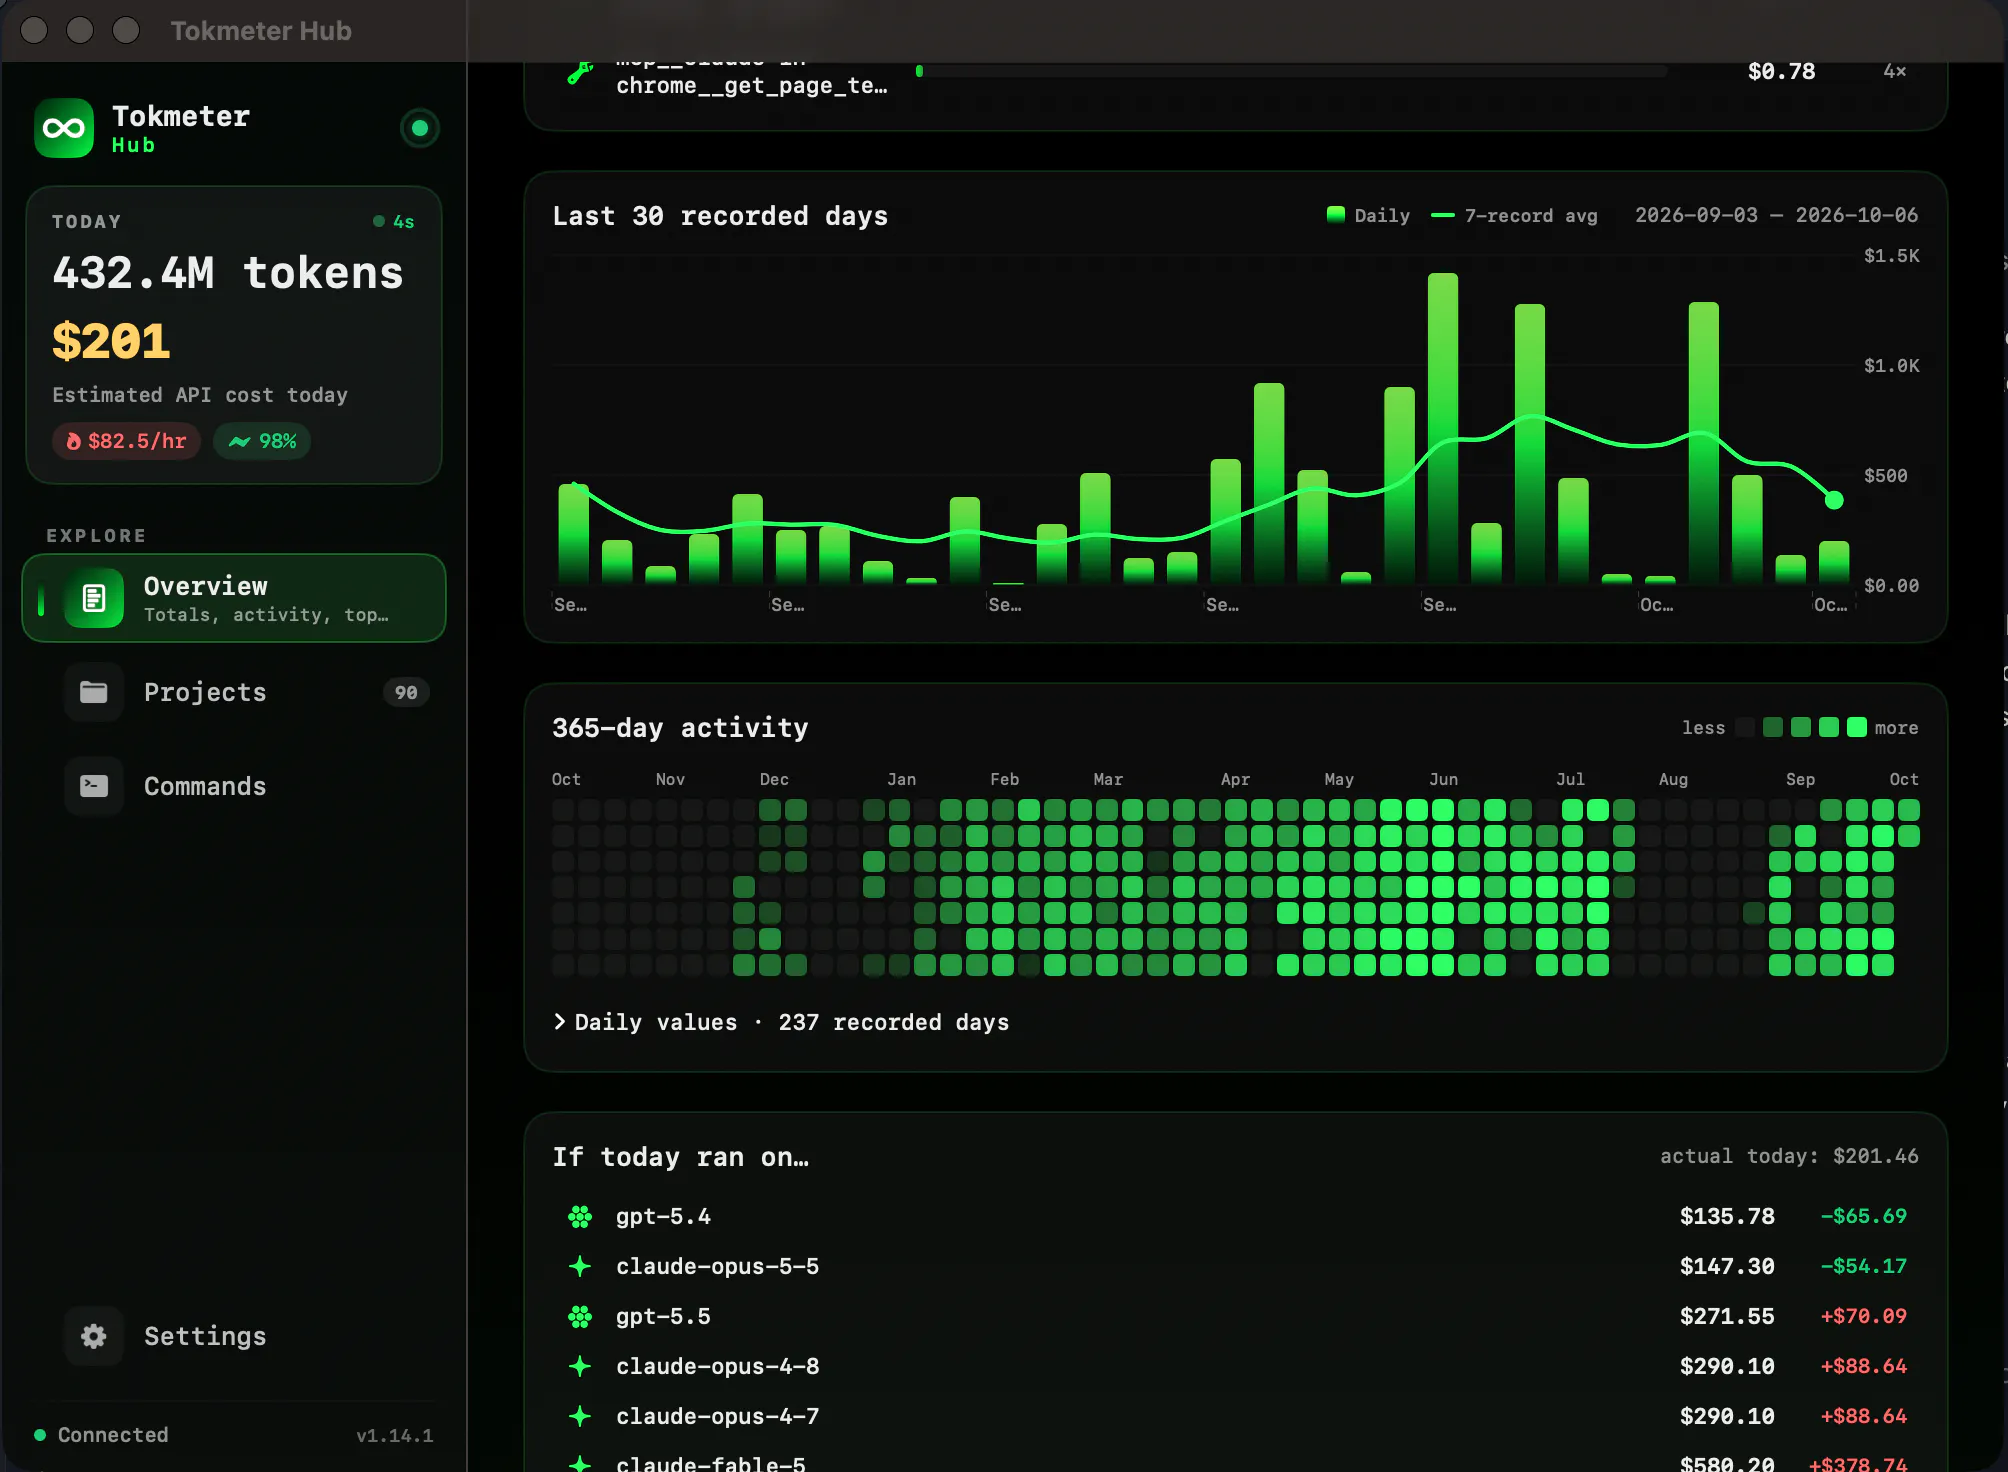Click the tallest bar in the chart
This screenshot has width=2008, height=1472.
pos(1443,428)
